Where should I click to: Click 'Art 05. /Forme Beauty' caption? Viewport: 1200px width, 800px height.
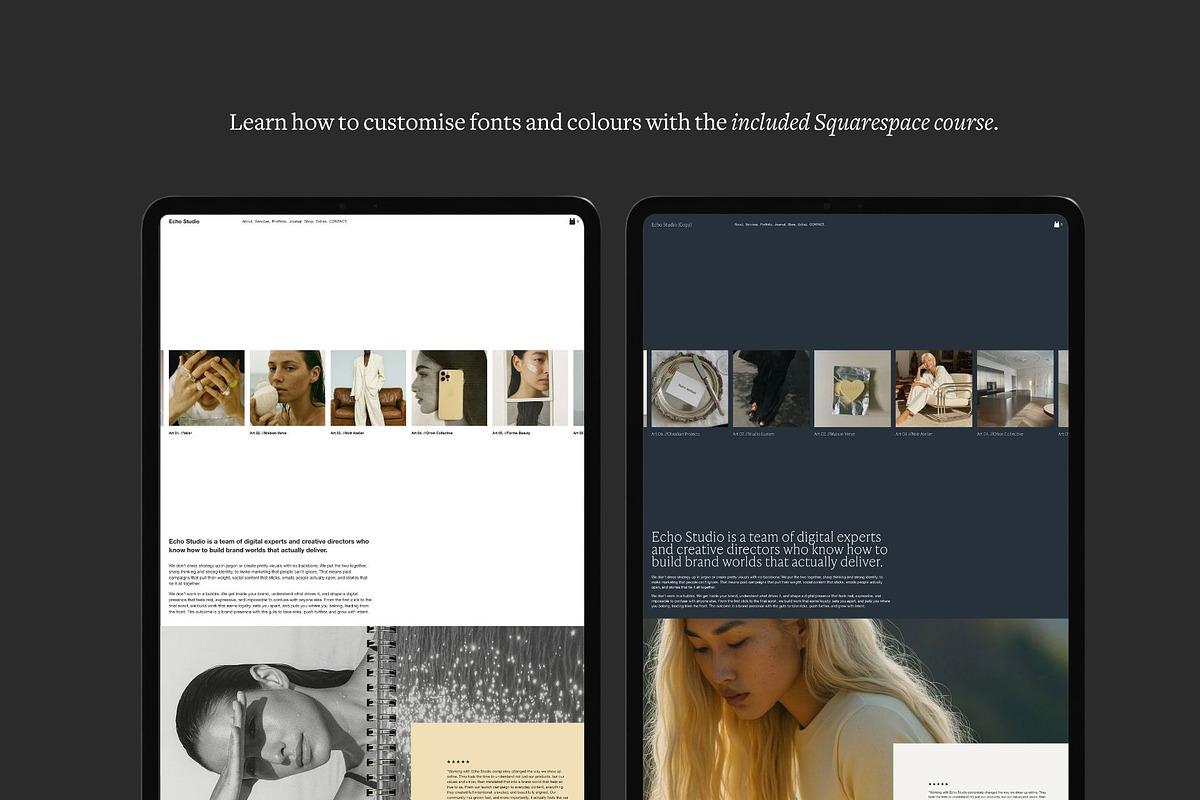[x=512, y=433]
